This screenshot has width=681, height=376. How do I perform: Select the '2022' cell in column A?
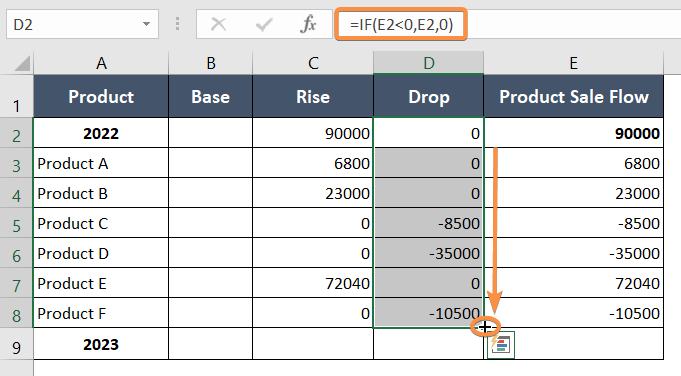(101, 133)
